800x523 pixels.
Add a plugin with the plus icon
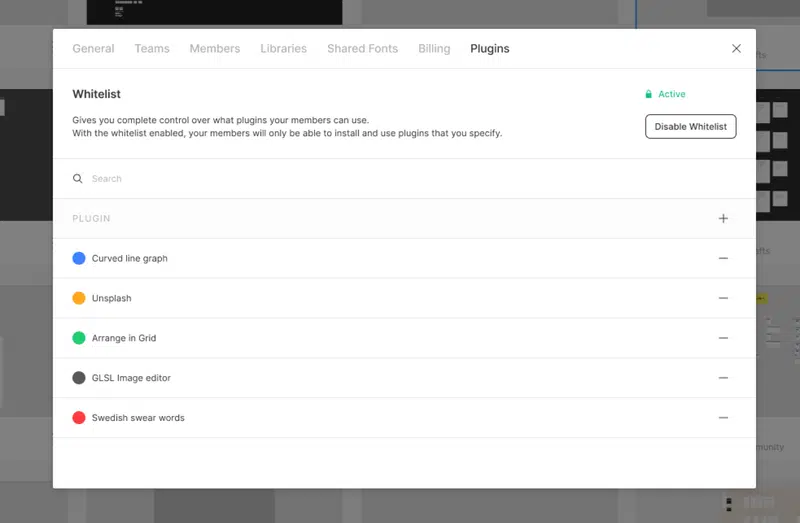pyautogui.click(x=723, y=218)
